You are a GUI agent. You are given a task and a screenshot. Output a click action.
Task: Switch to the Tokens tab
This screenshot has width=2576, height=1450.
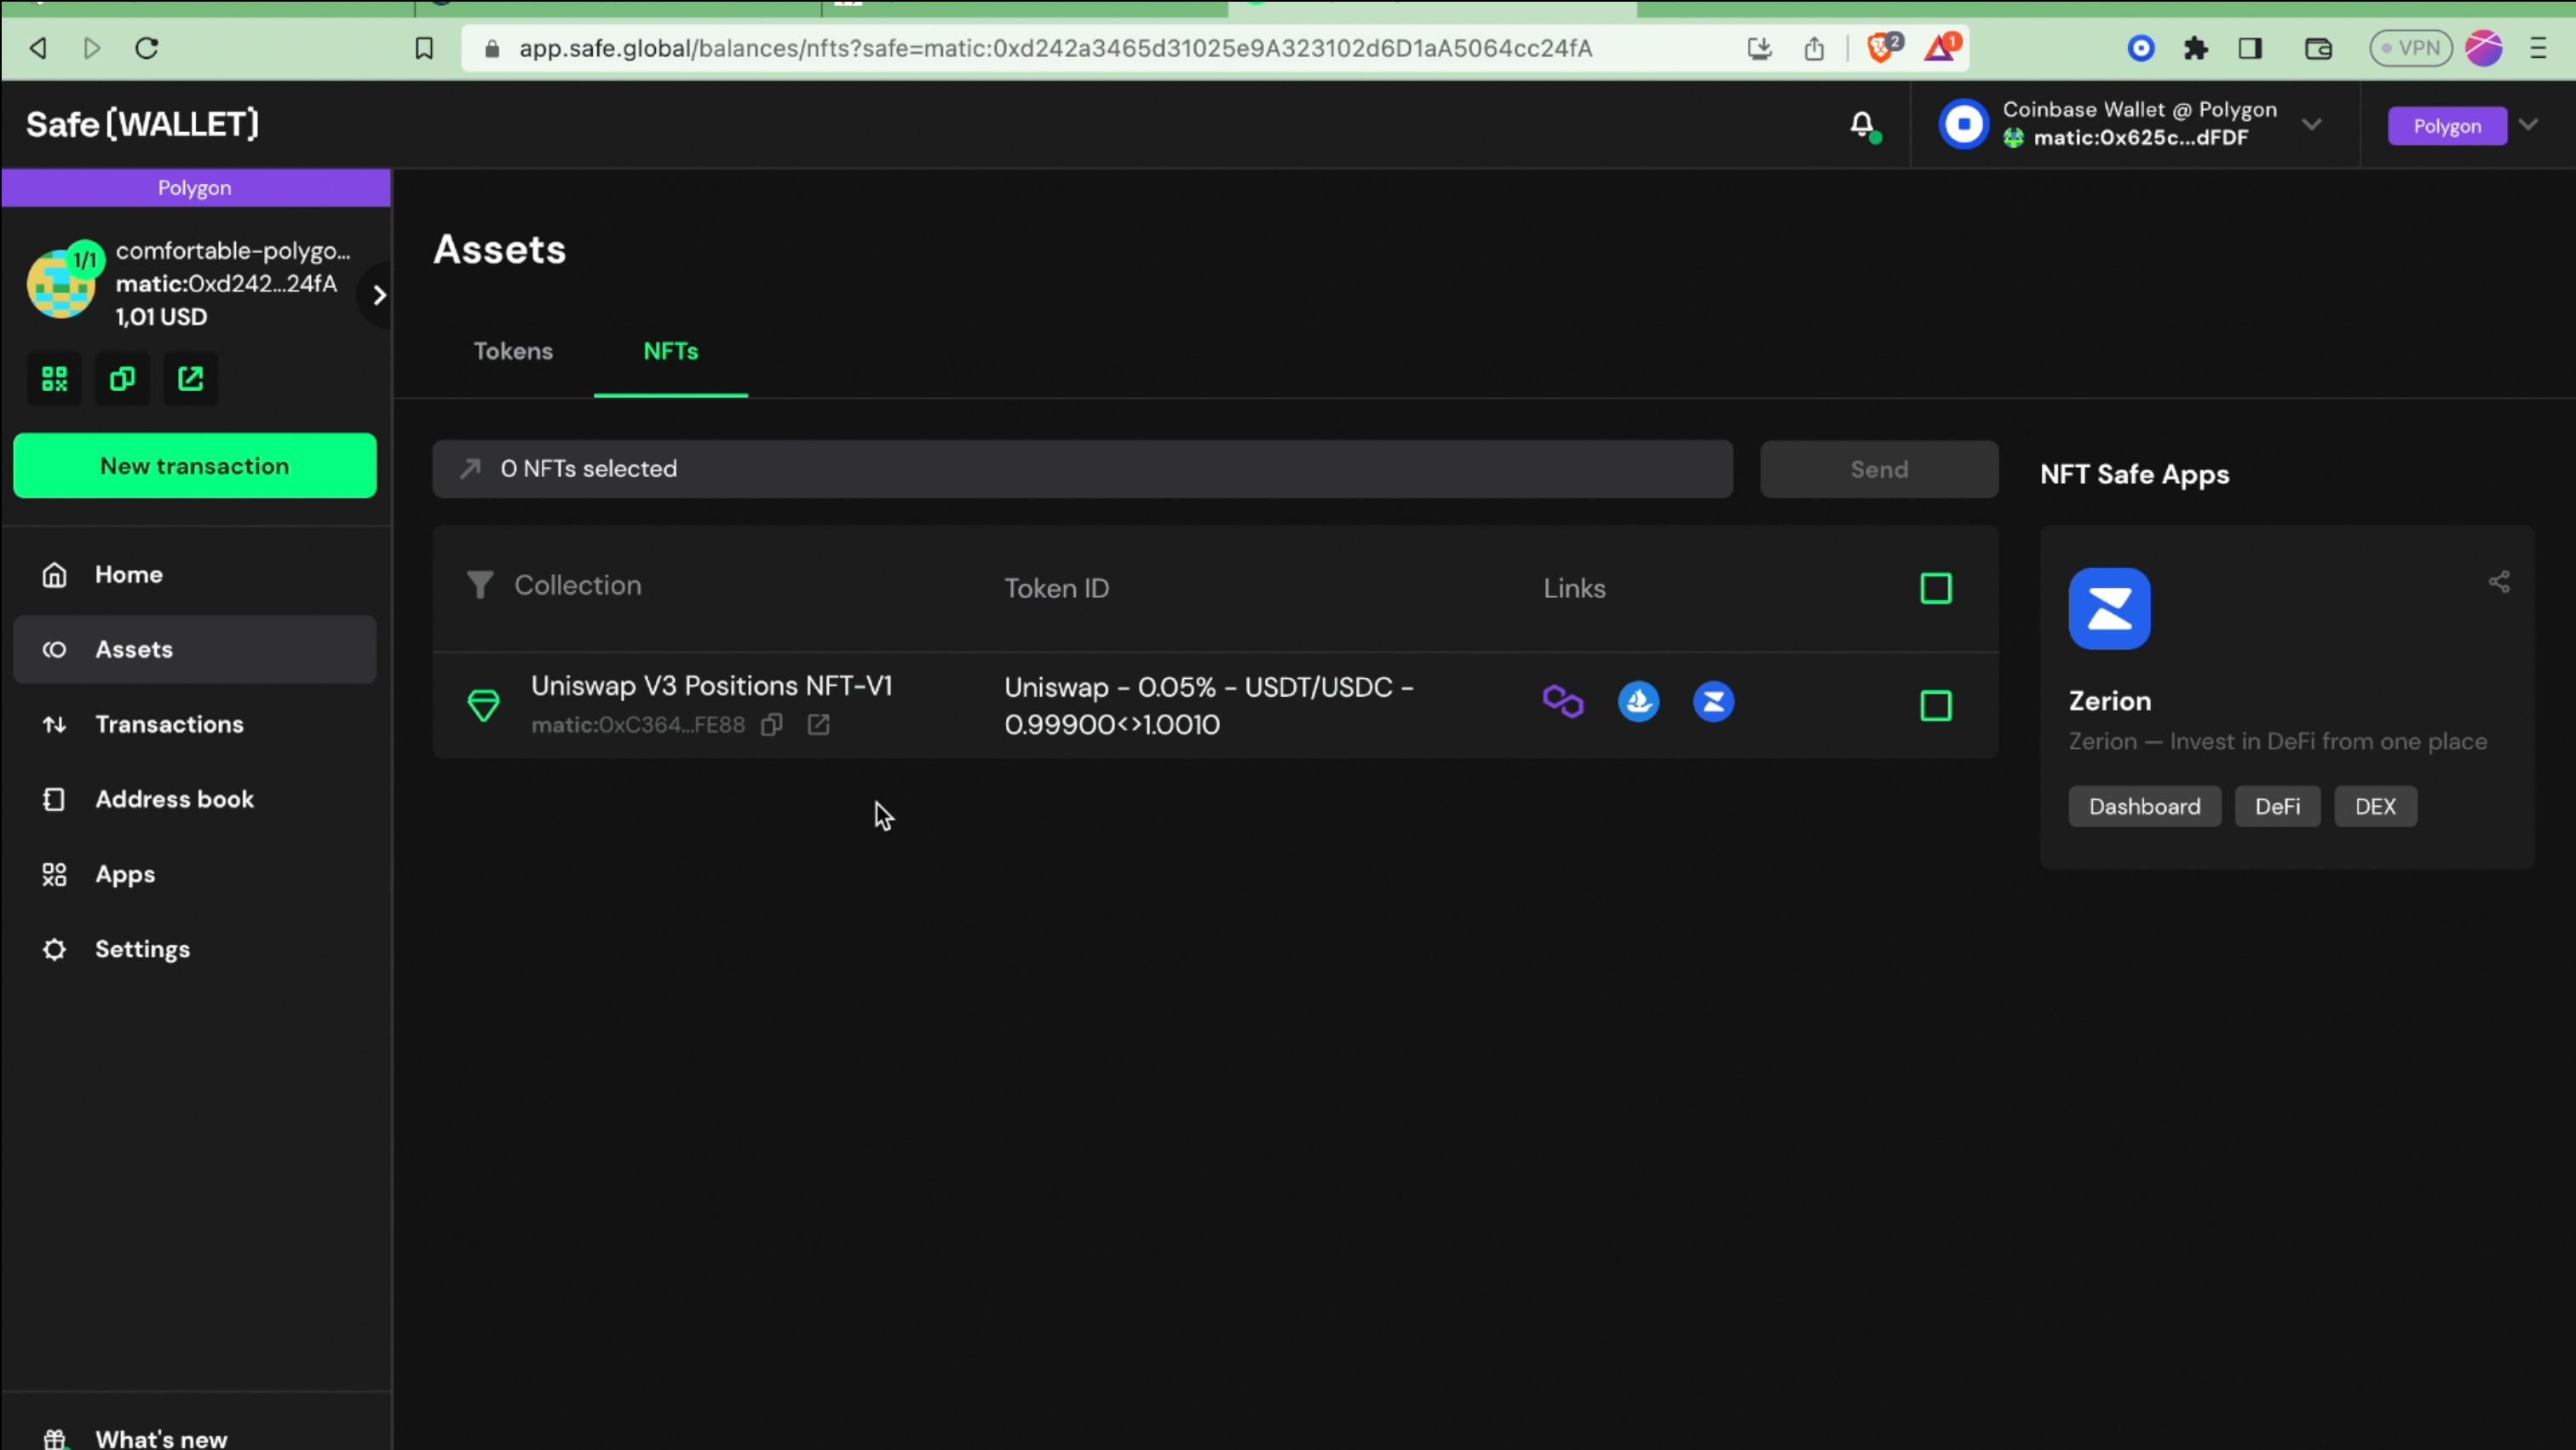click(x=513, y=350)
